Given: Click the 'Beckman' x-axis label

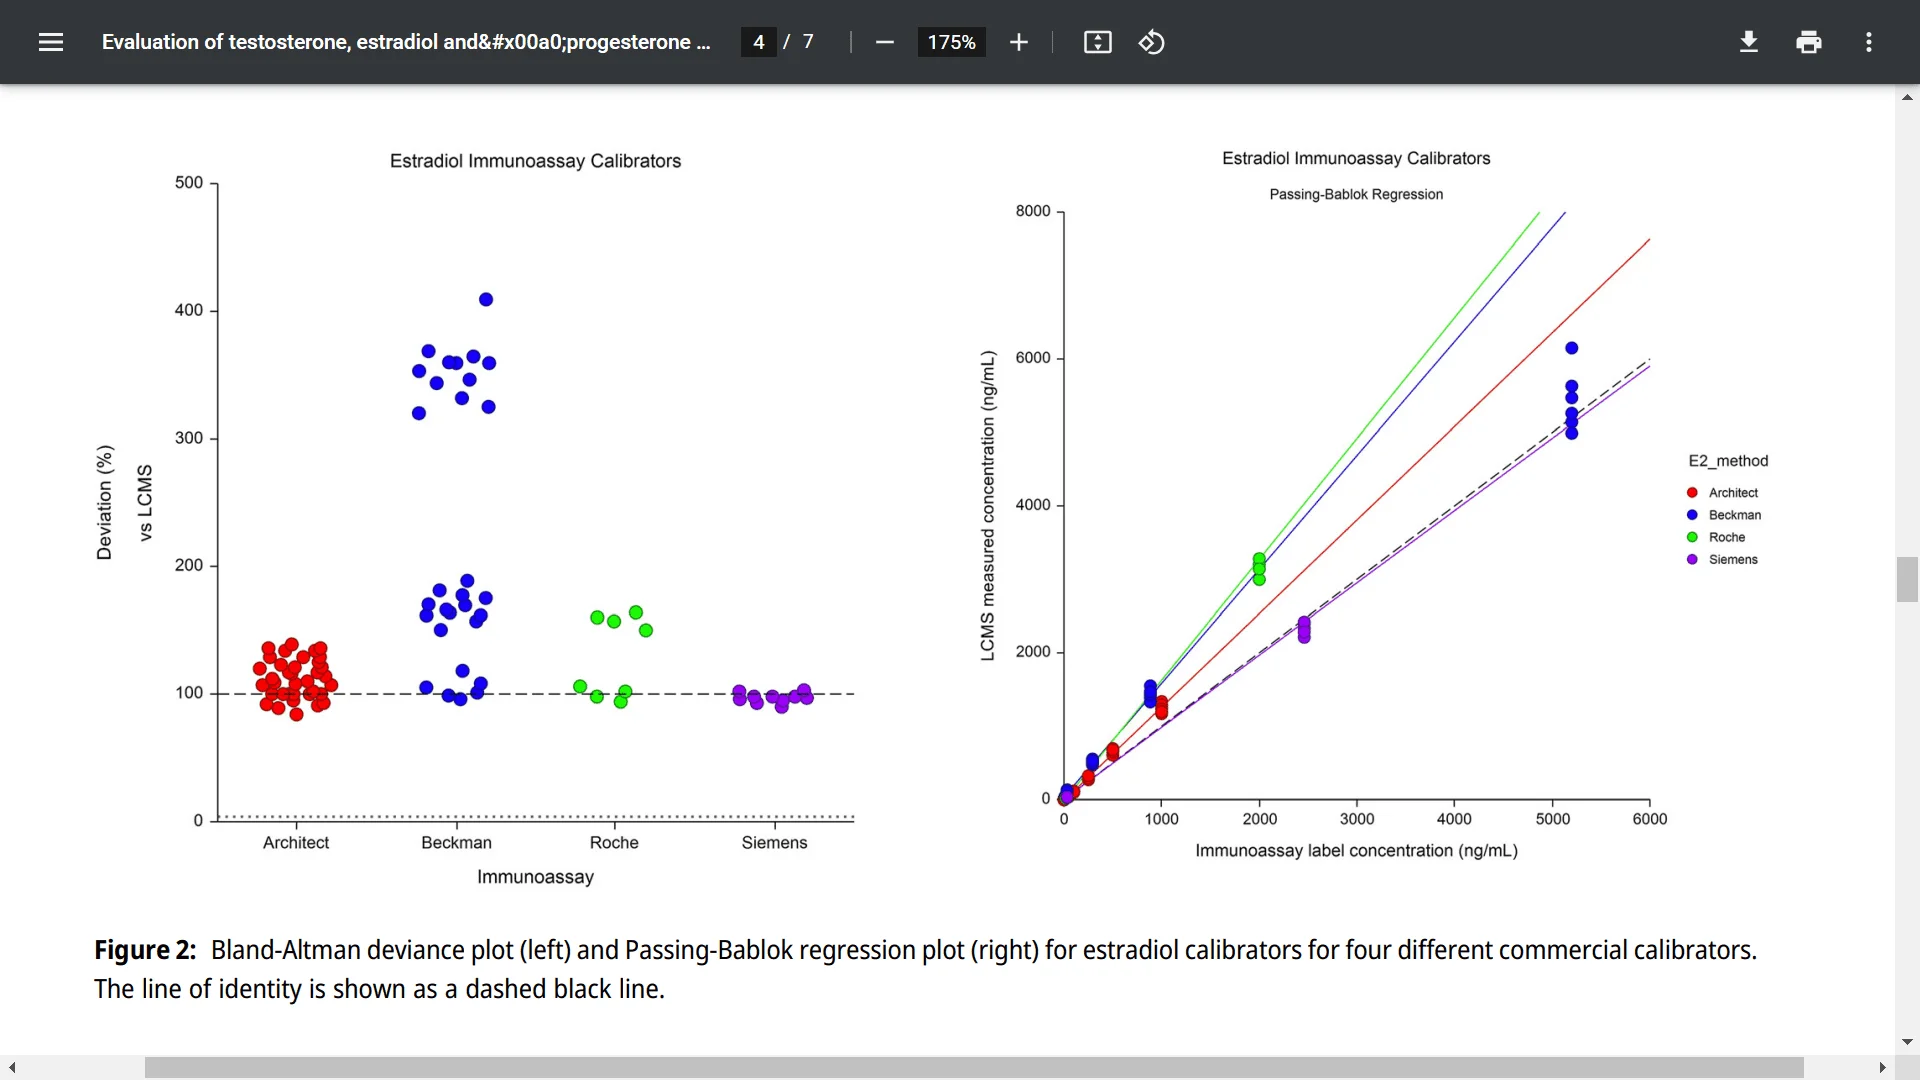Looking at the screenshot, I should point(456,843).
